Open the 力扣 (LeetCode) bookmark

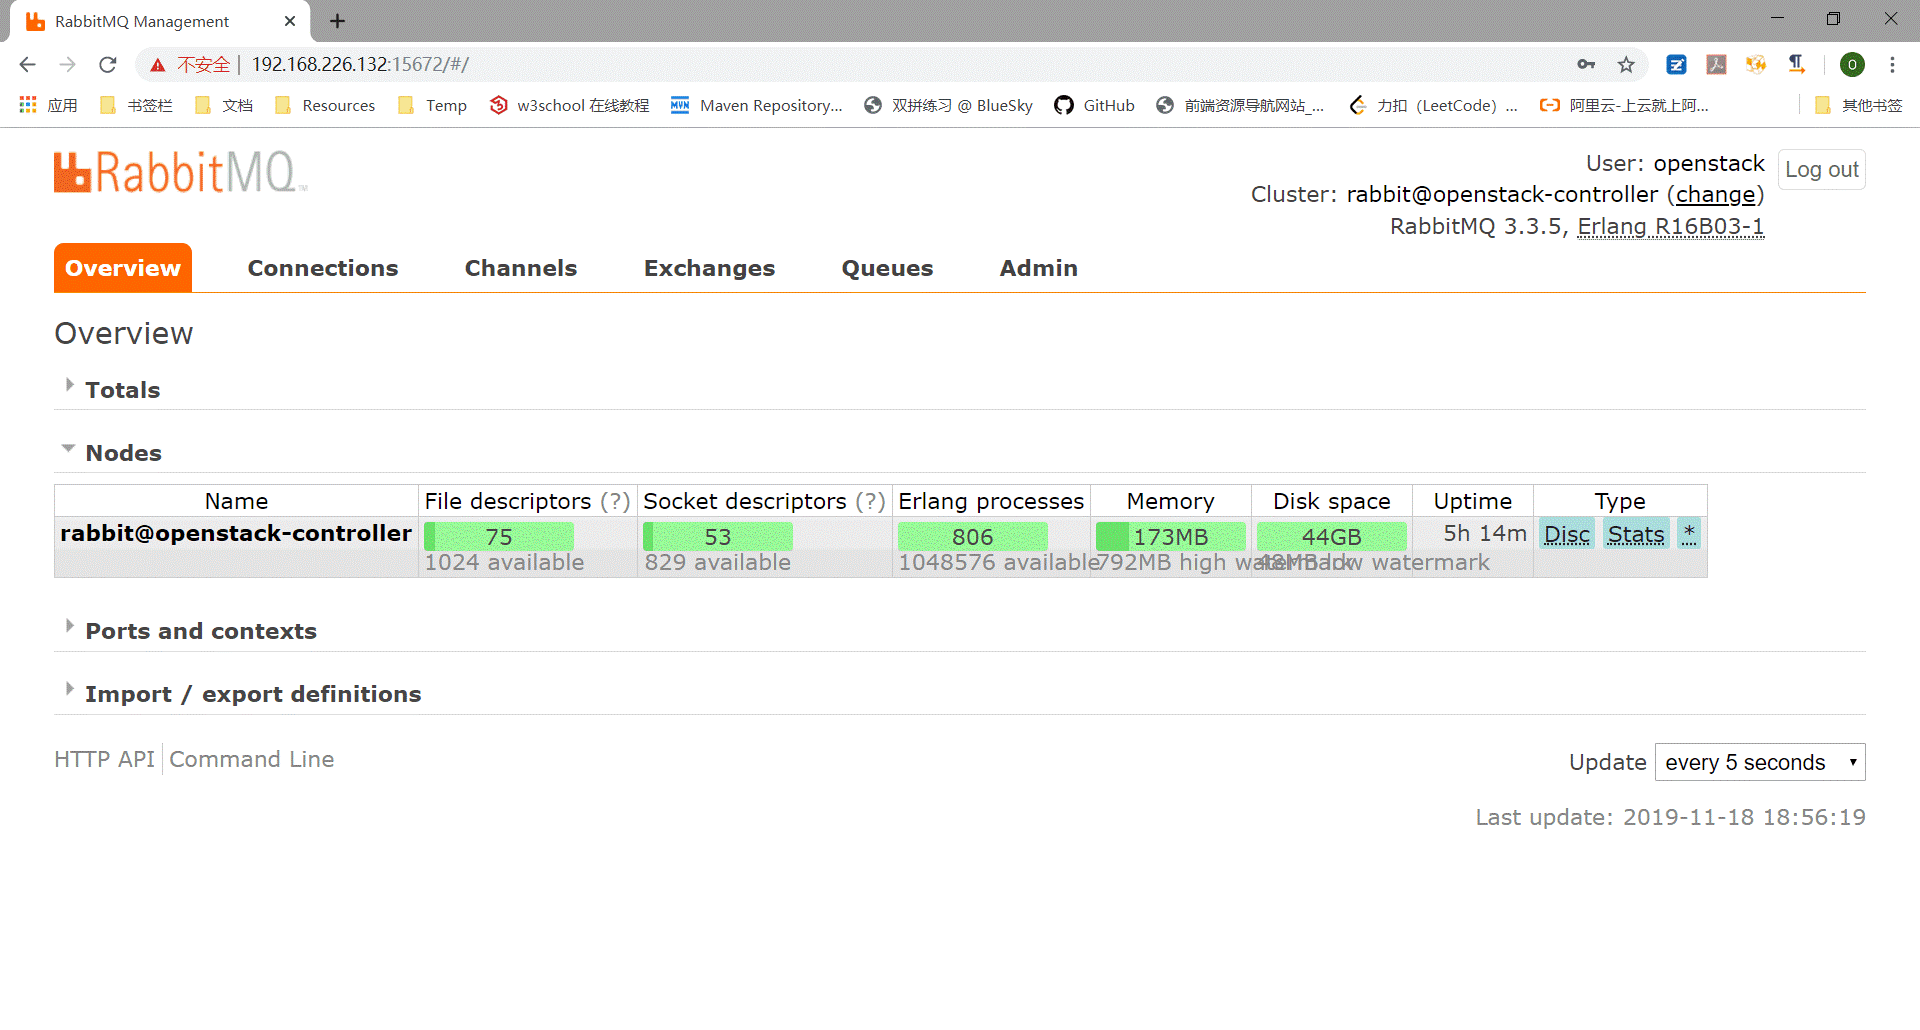(x=1433, y=105)
